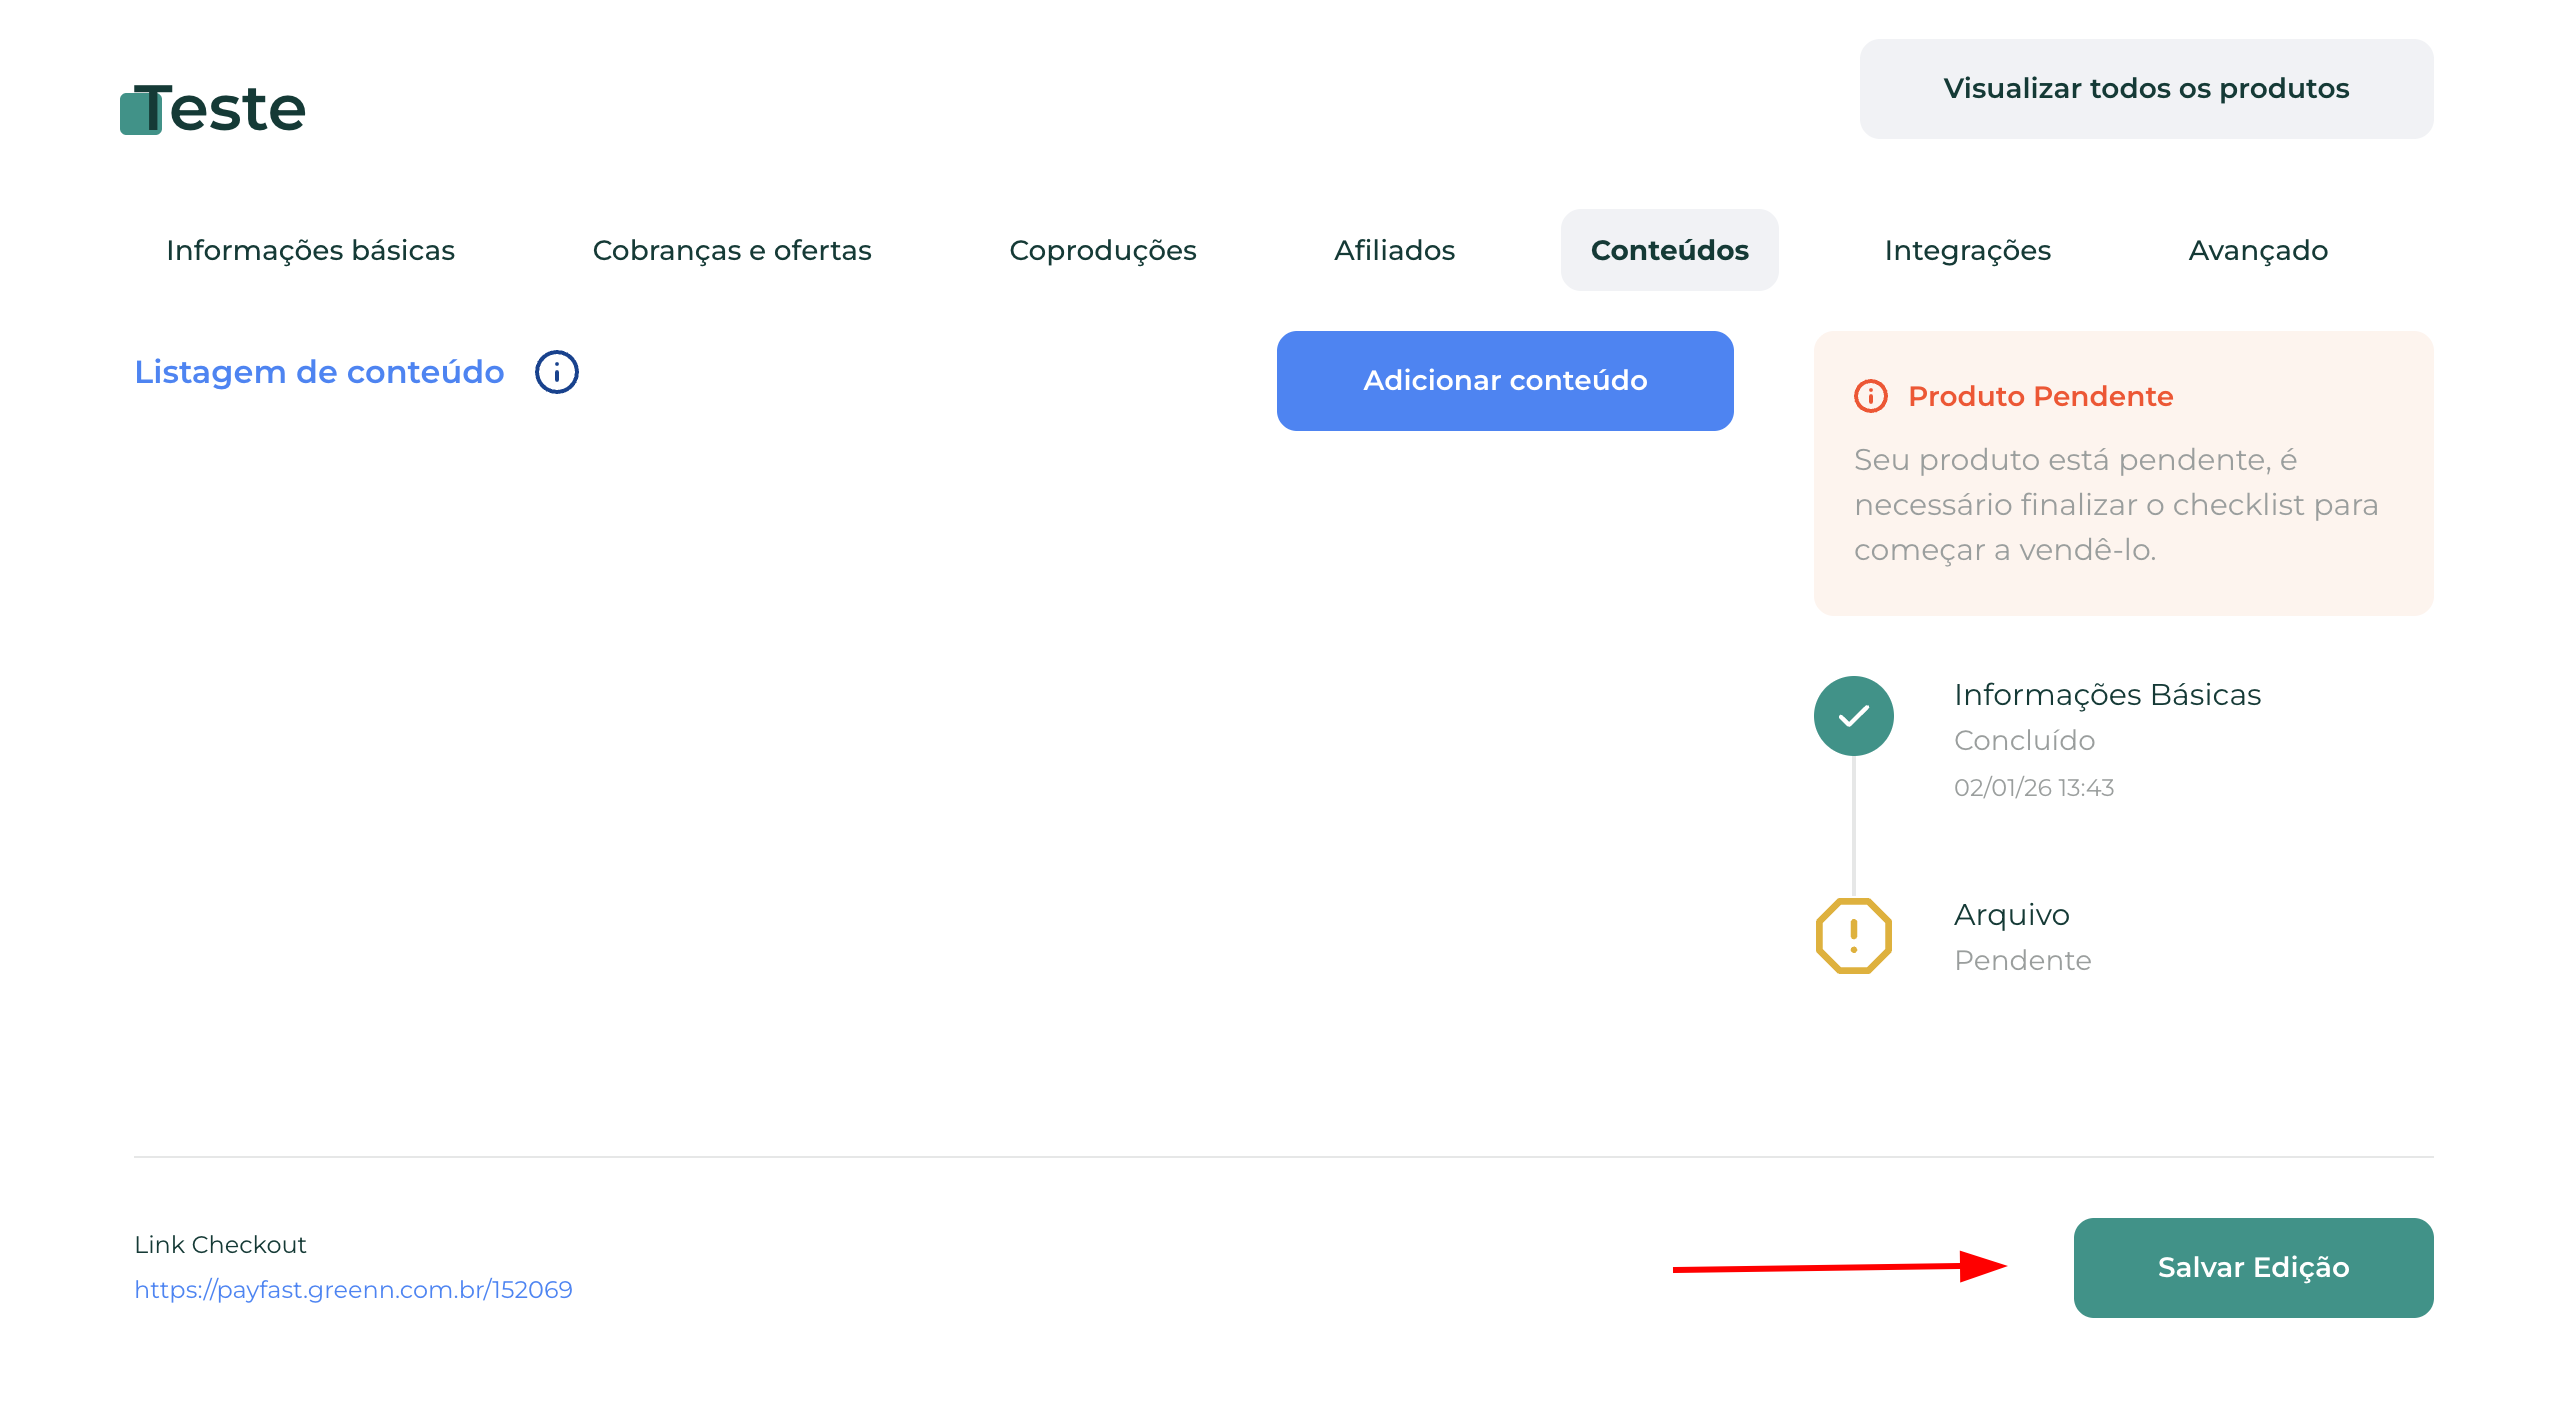Viewport: 2552px width, 1408px height.
Task: Select the Conteúdos tab
Action: pyautogui.click(x=1669, y=250)
